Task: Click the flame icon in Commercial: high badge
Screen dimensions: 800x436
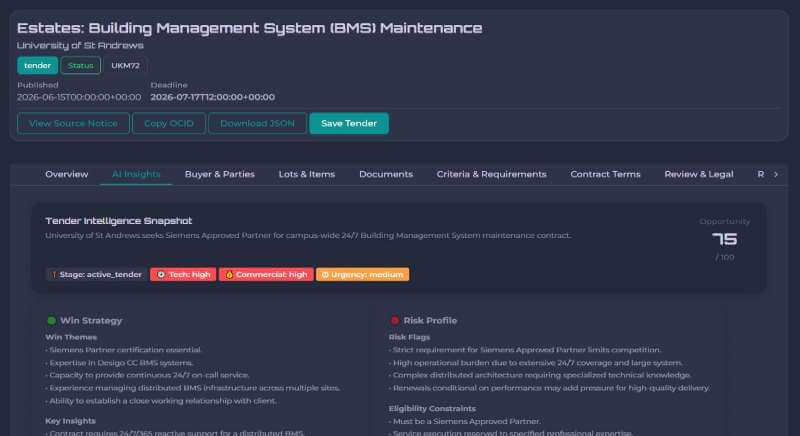Action: click(229, 274)
